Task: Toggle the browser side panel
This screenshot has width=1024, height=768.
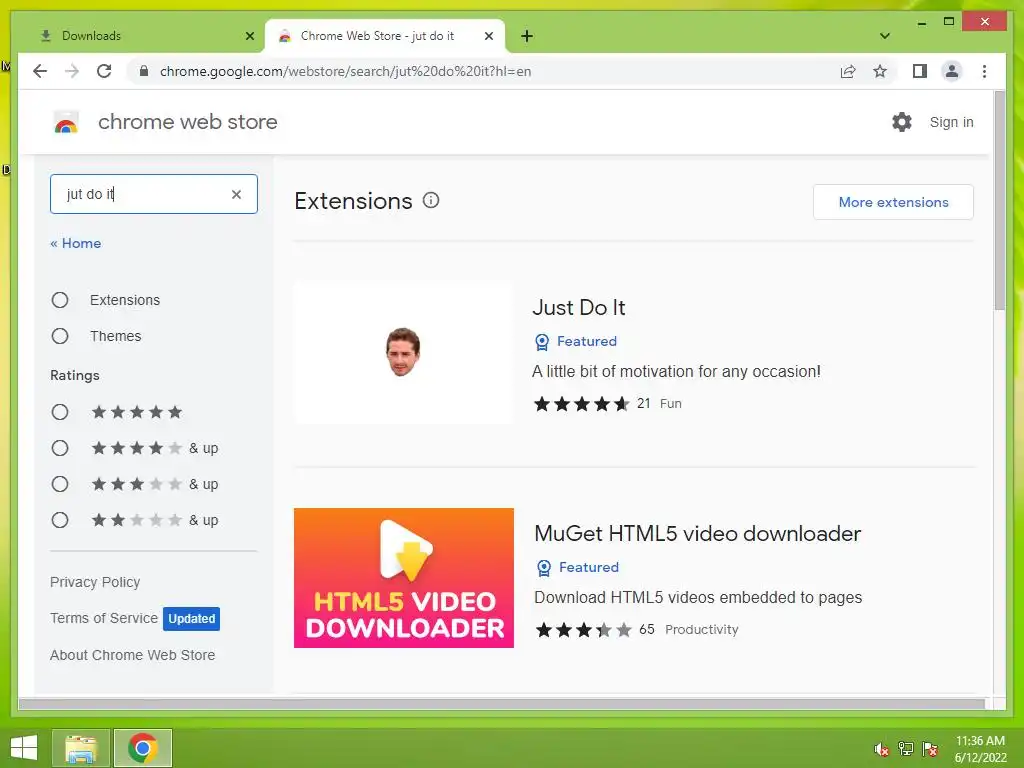Action: tap(920, 71)
